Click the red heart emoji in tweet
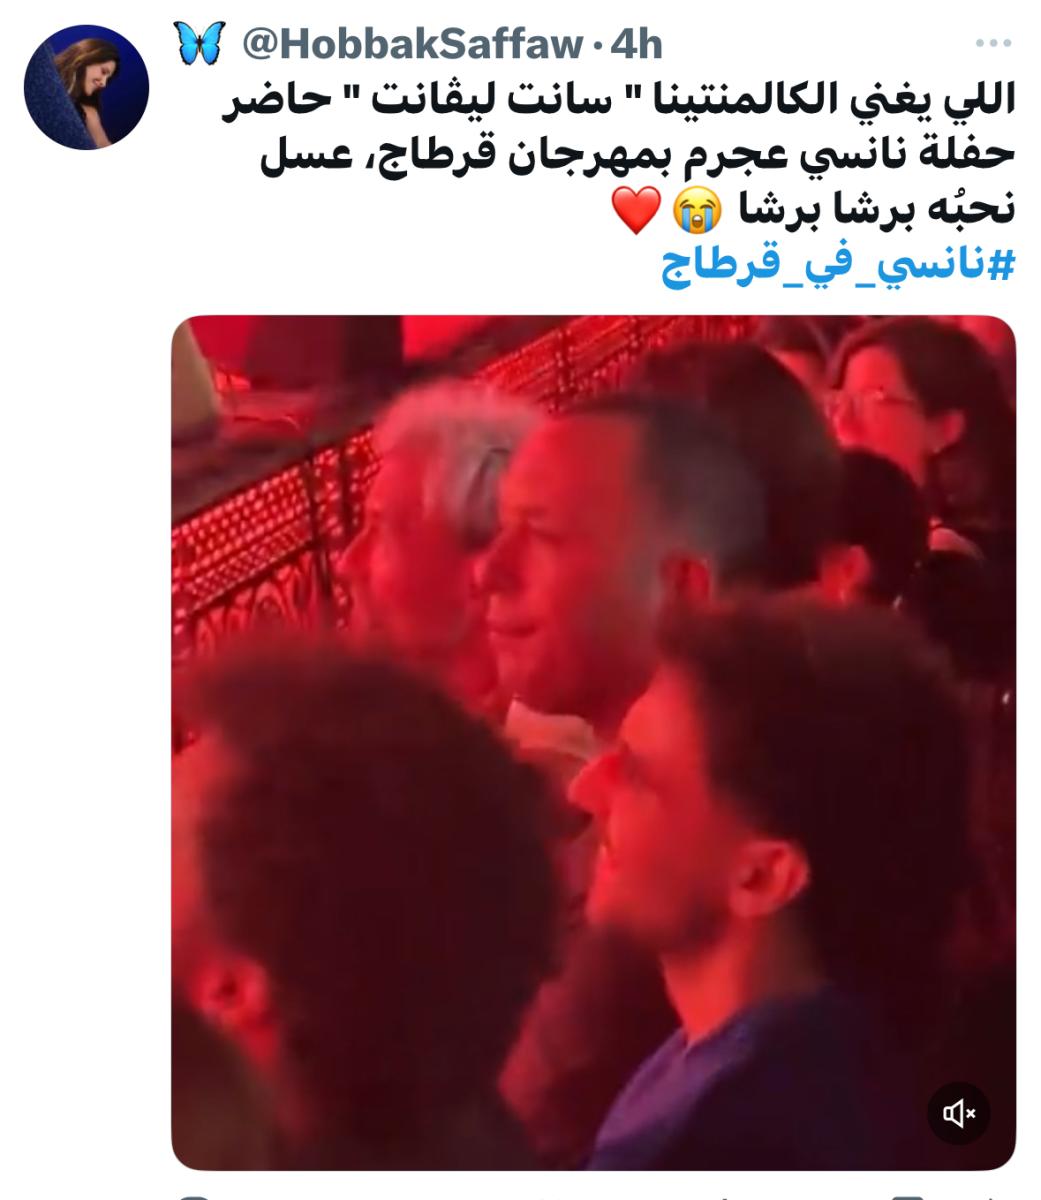The height and width of the screenshot is (1200, 1041). (x=636, y=210)
